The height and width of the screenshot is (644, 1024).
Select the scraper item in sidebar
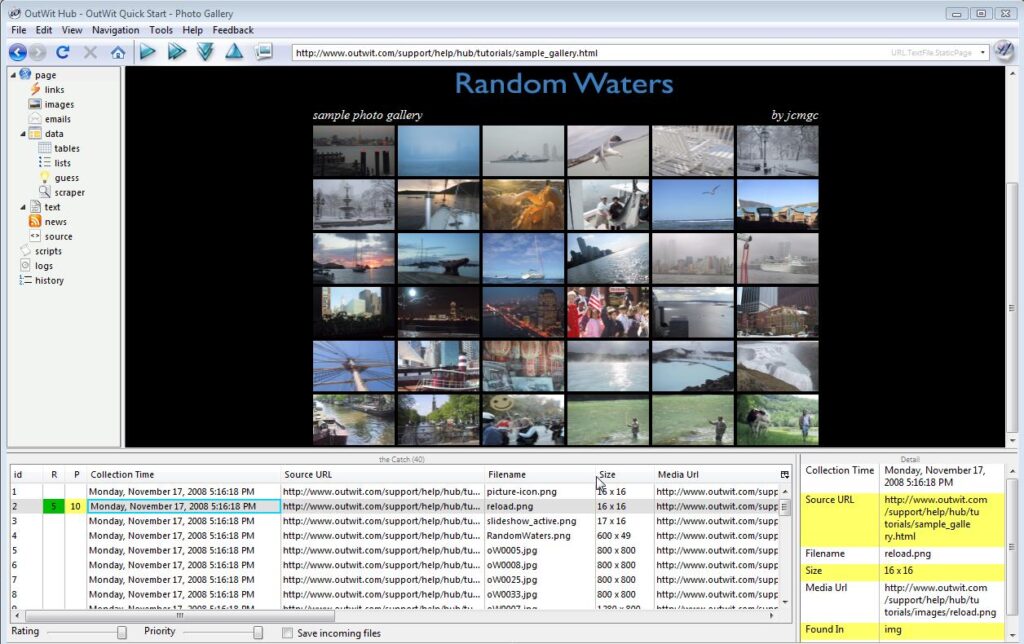pos(69,192)
